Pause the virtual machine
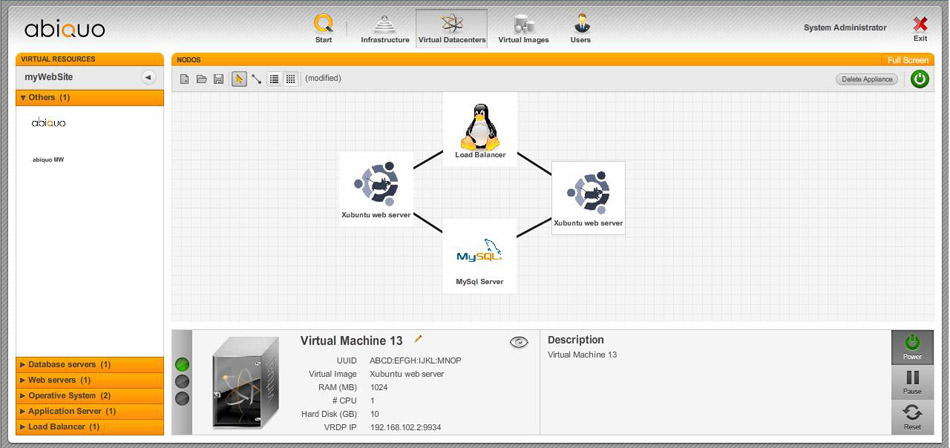The height and width of the screenshot is (448, 950). pyautogui.click(x=912, y=381)
